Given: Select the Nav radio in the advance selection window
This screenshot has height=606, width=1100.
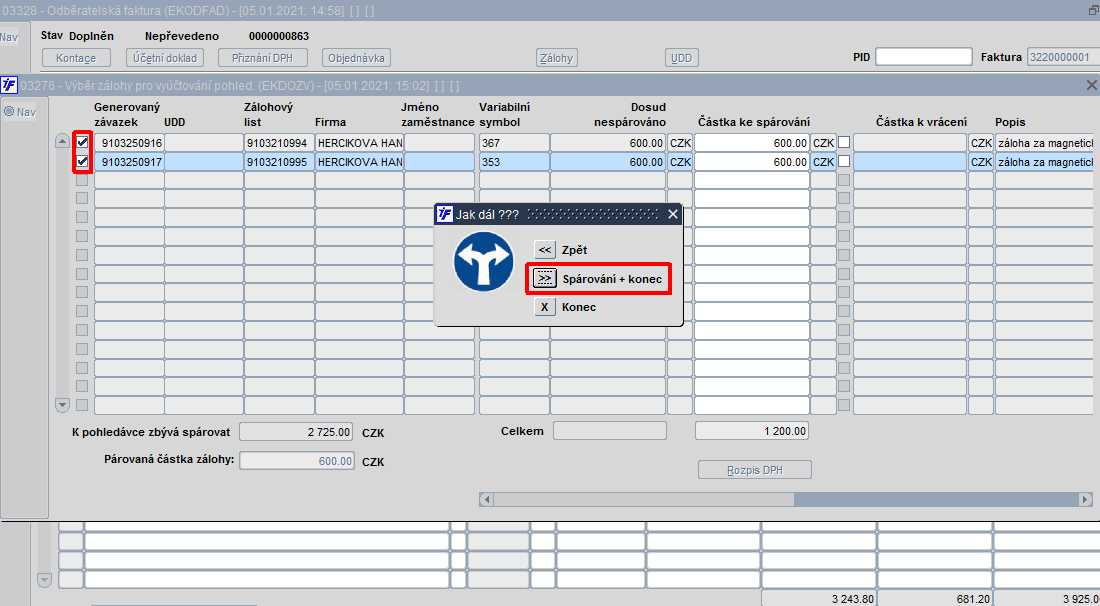Looking at the screenshot, I should (9, 111).
